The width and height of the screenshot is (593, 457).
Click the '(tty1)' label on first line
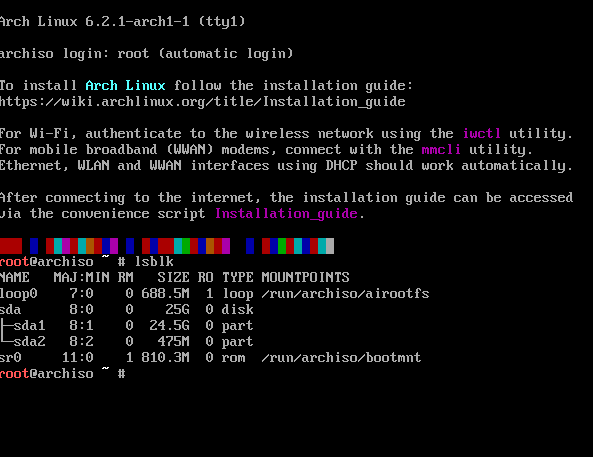click(x=222, y=22)
